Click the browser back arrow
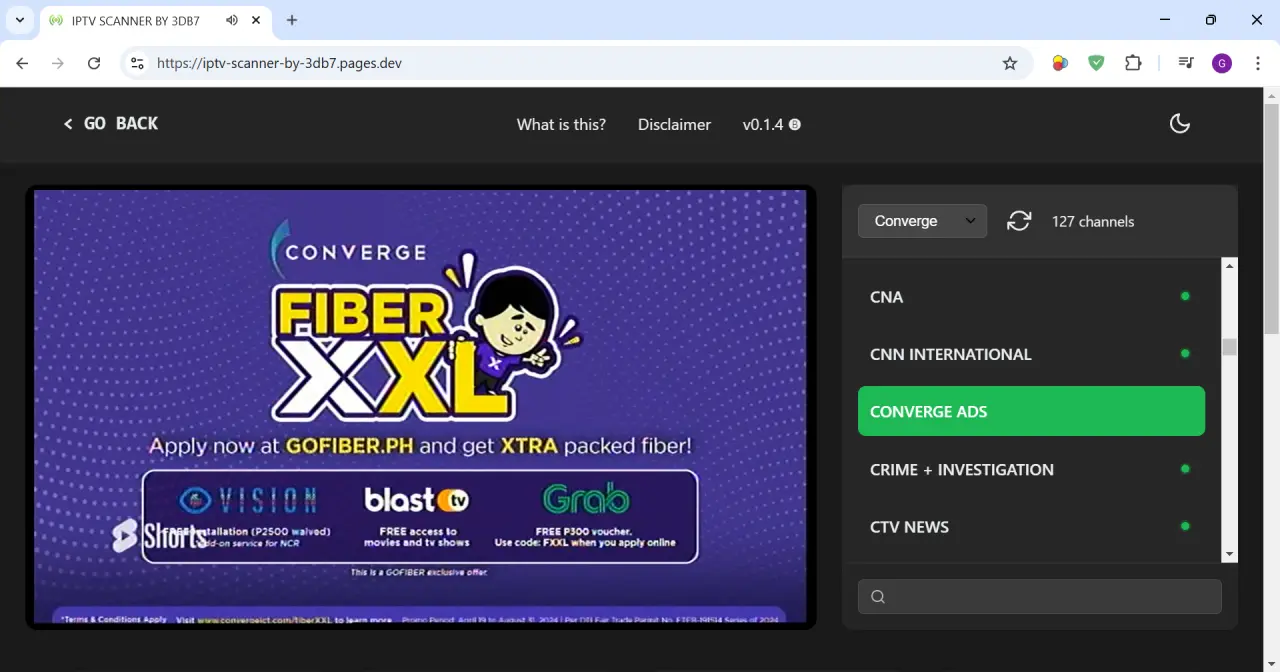This screenshot has height=672, width=1280. point(22,63)
